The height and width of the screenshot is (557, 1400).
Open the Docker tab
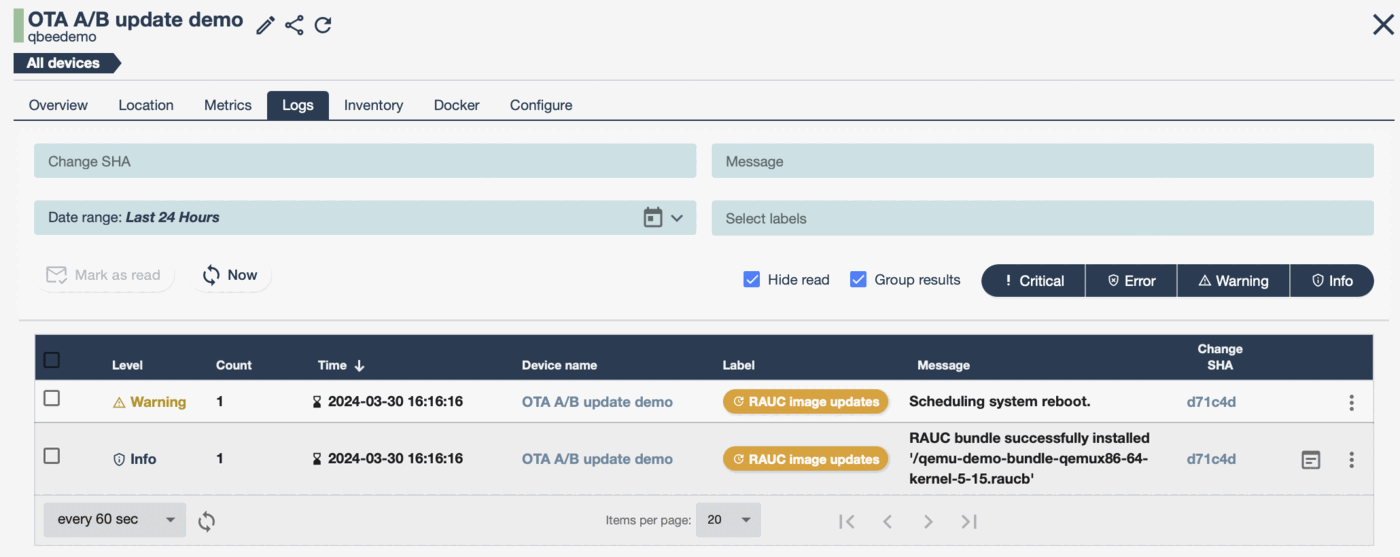point(456,105)
